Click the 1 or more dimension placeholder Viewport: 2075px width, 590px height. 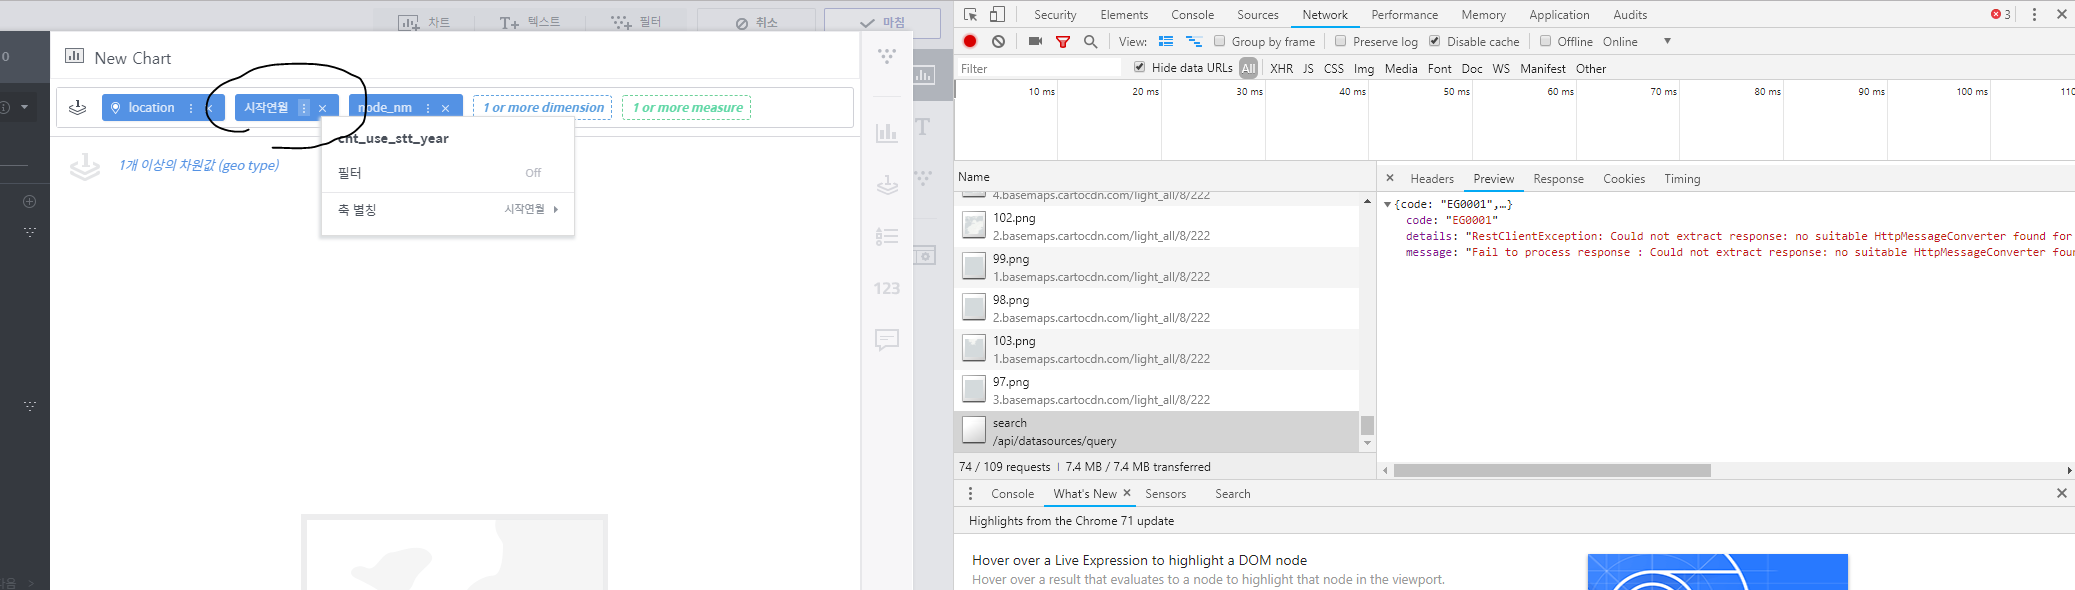(543, 107)
